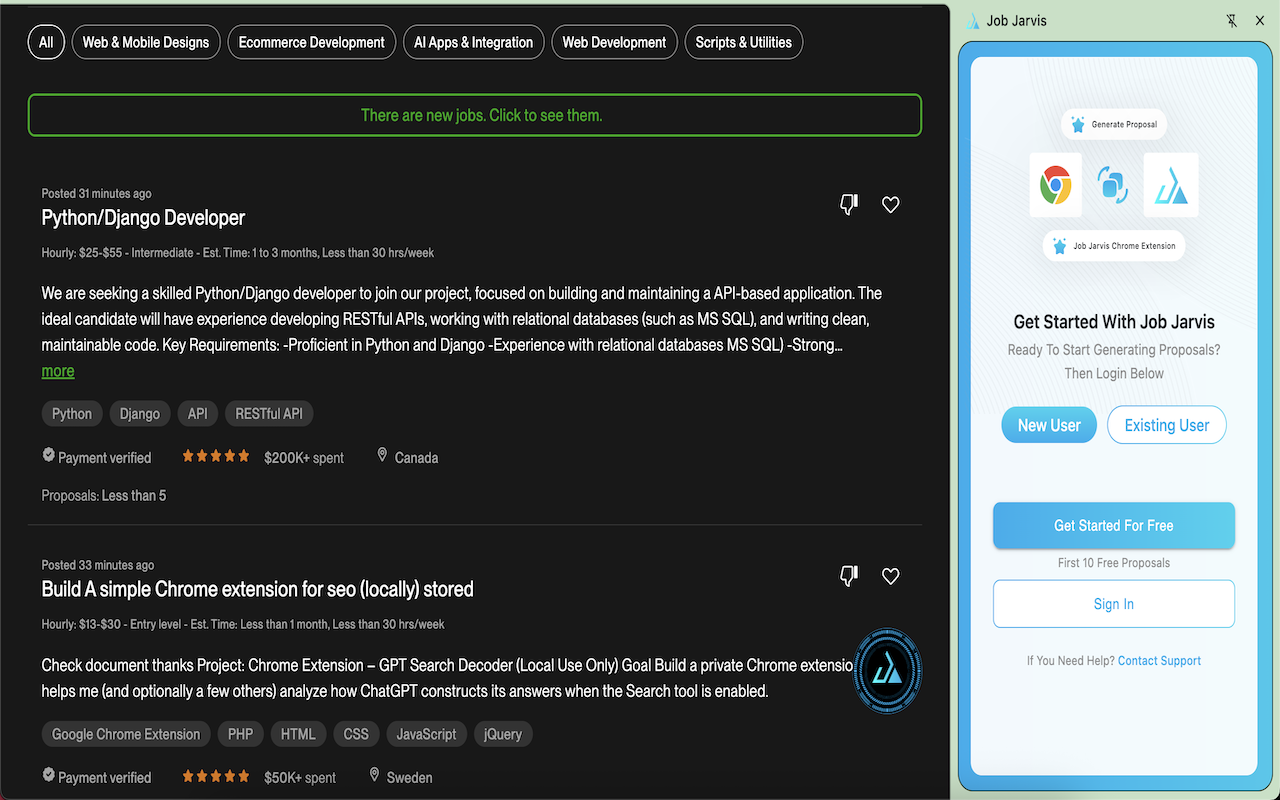Click the location pin next to Sweden
The image size is (1280, 800).
(374, 776)
